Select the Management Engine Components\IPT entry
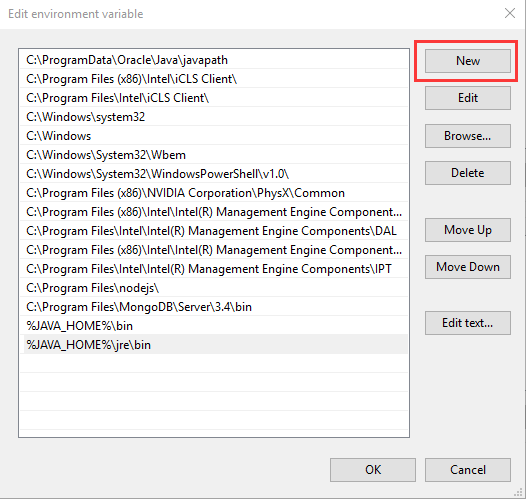Screen dimensions: 526x499 214,269
